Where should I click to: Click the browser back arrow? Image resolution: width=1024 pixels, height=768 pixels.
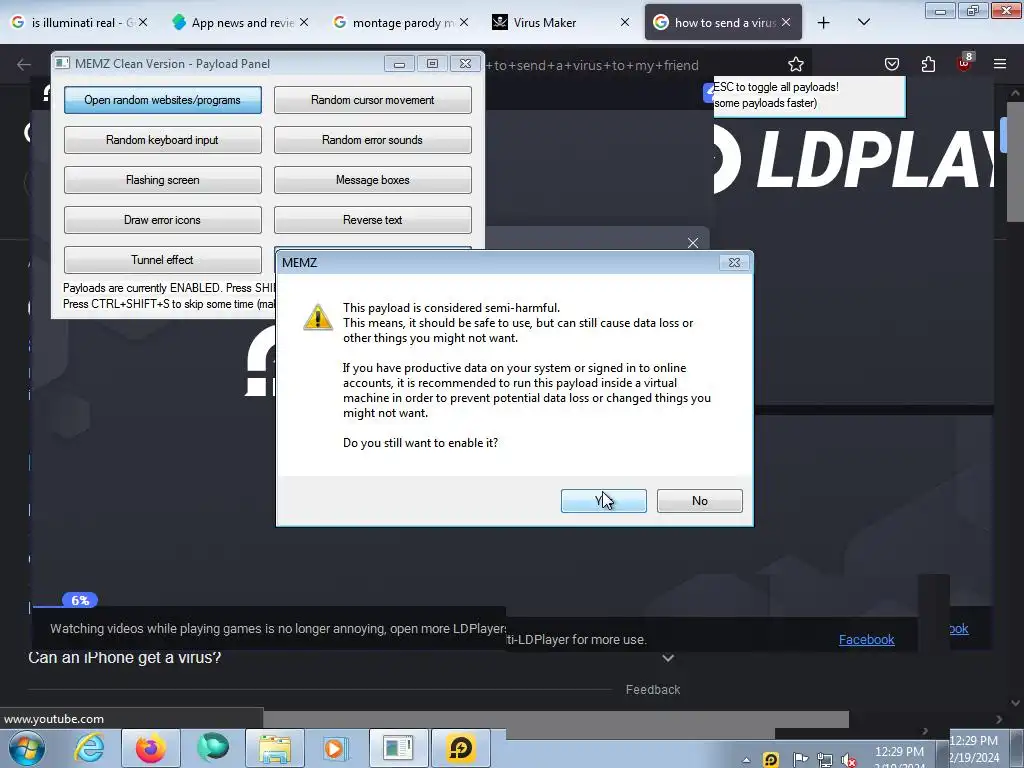[24, 64]
